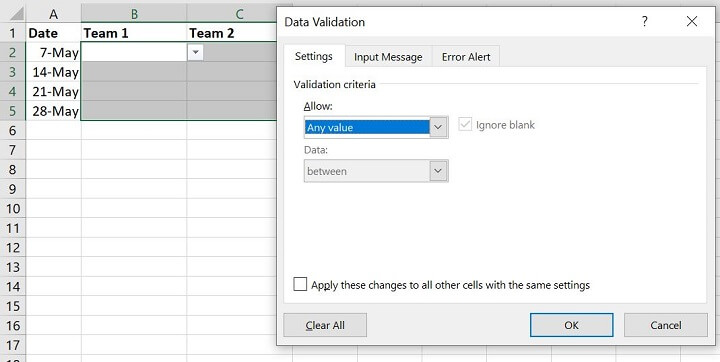Select the 21-May date cell

[53, 91]
